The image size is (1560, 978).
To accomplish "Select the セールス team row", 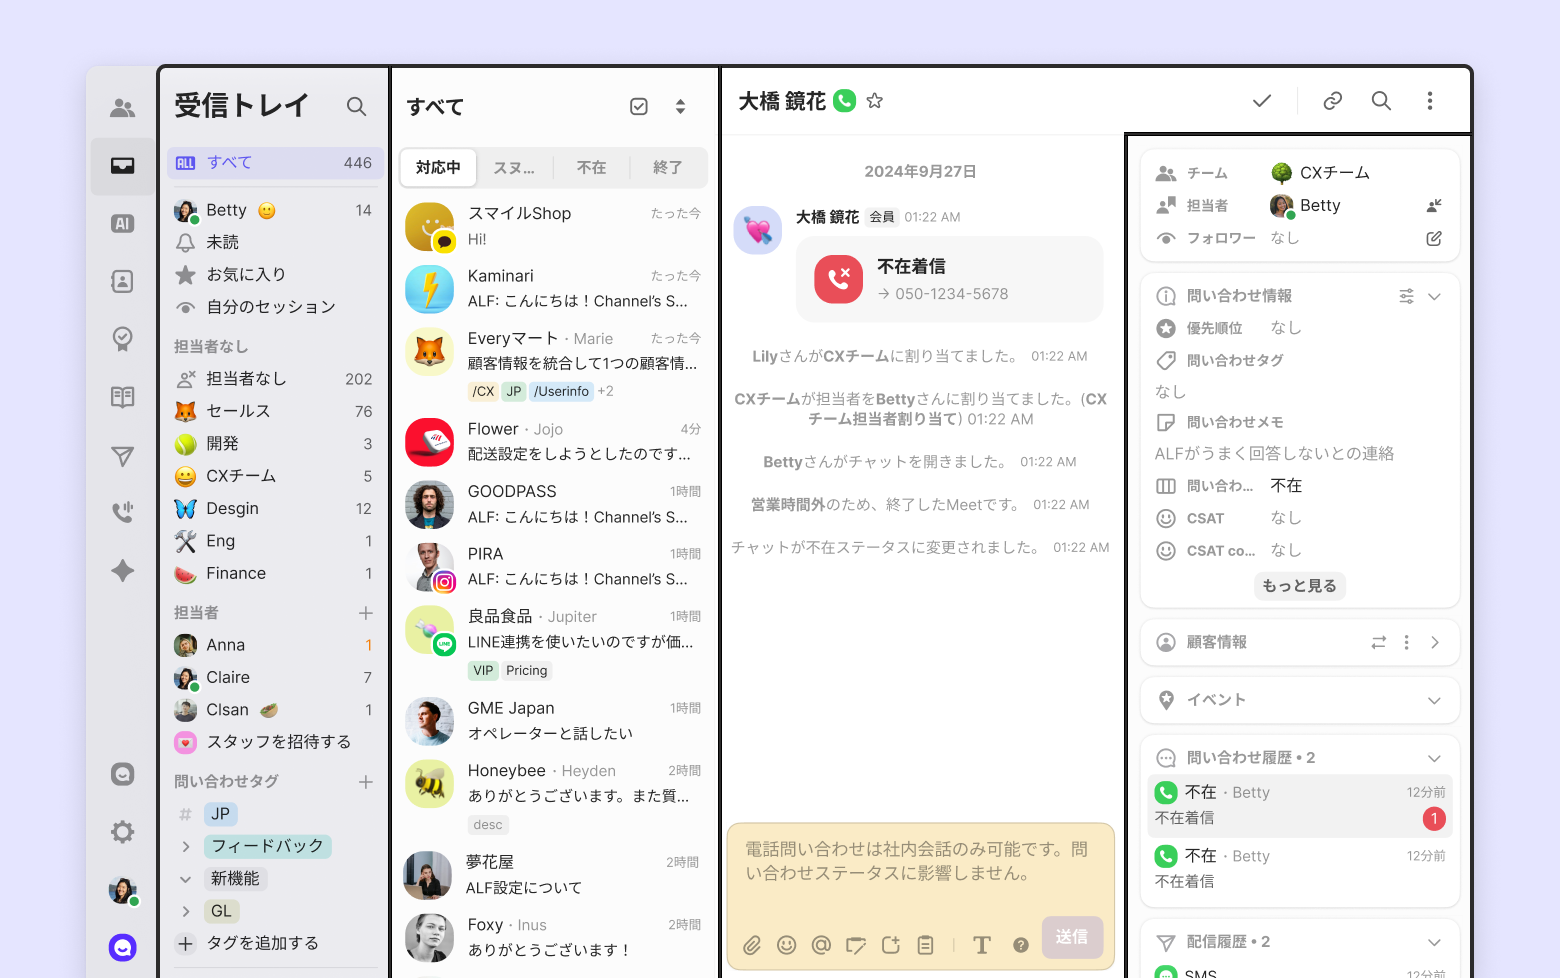I will click(274, 411).
